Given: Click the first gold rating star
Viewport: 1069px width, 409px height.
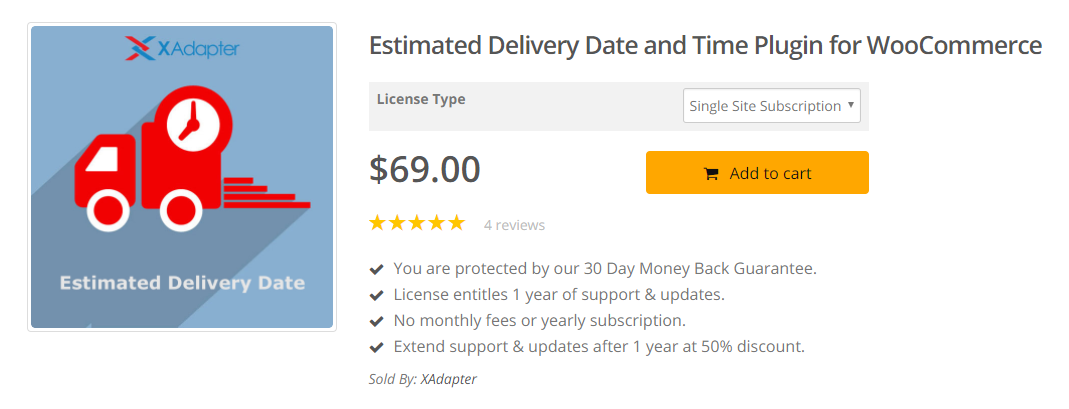Looking at the screenshot, I should point(377,222).
